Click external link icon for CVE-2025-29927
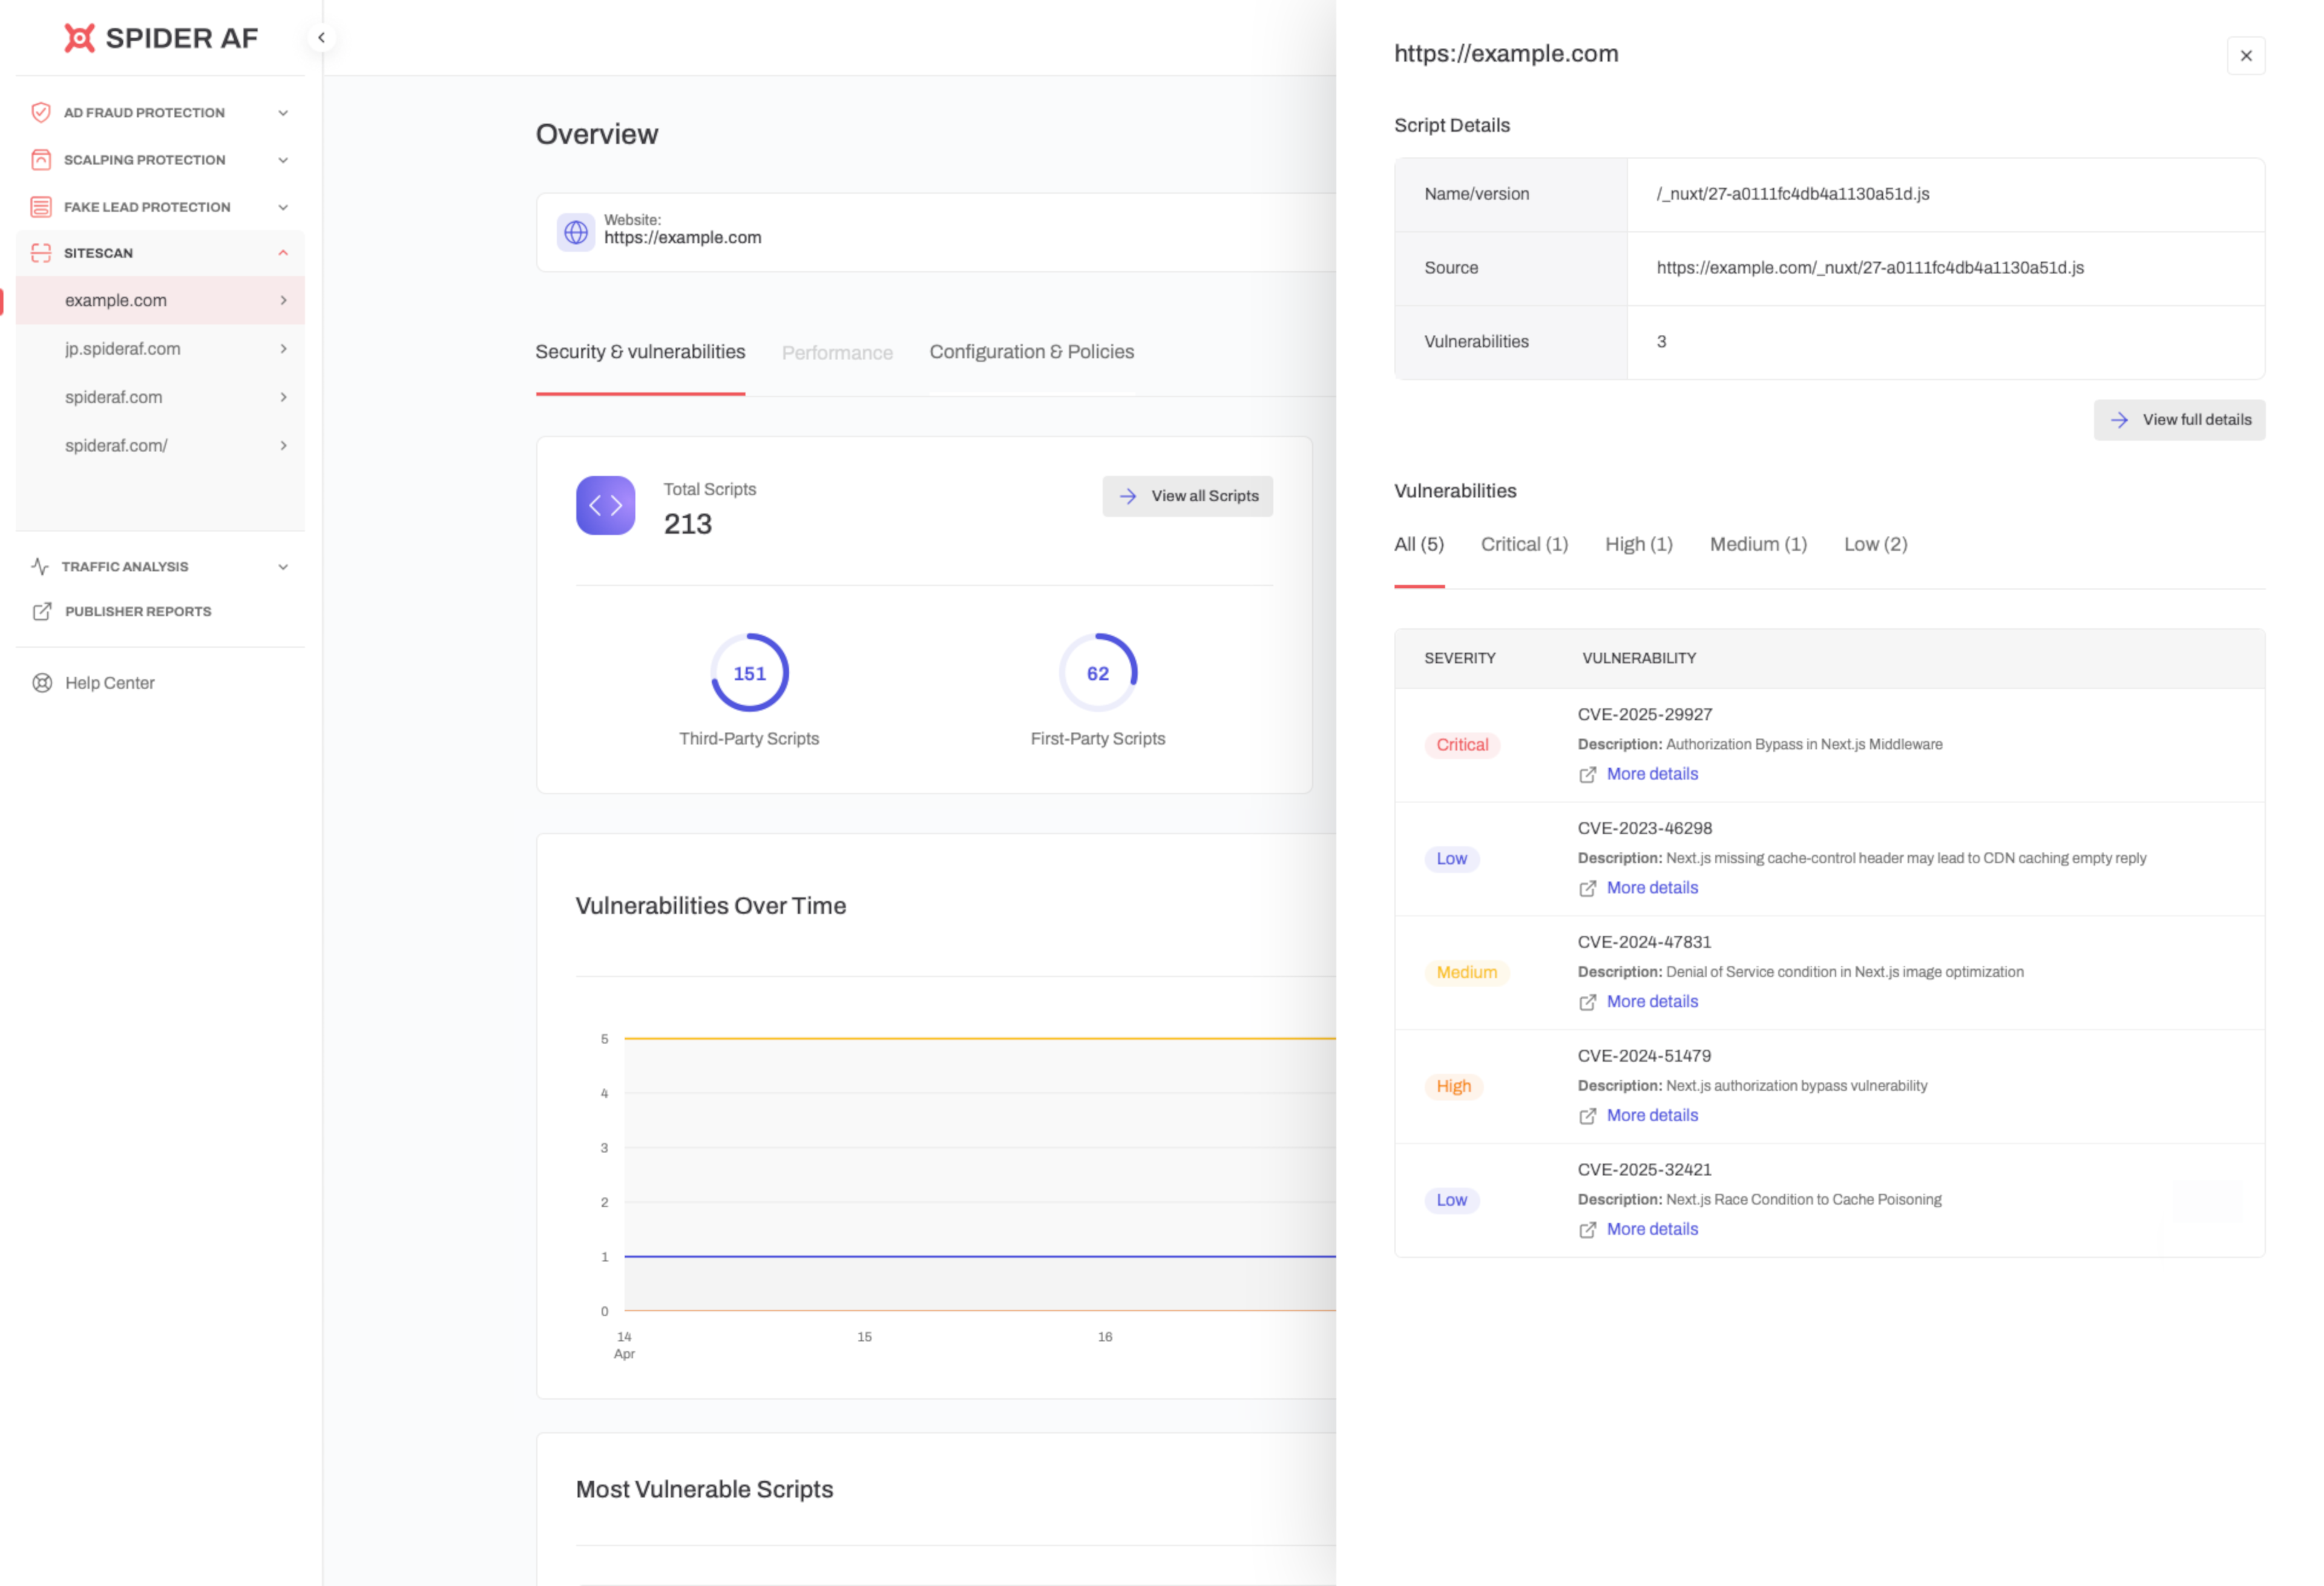This screenshot has width=2324, height=1586. pos(1587,775)
